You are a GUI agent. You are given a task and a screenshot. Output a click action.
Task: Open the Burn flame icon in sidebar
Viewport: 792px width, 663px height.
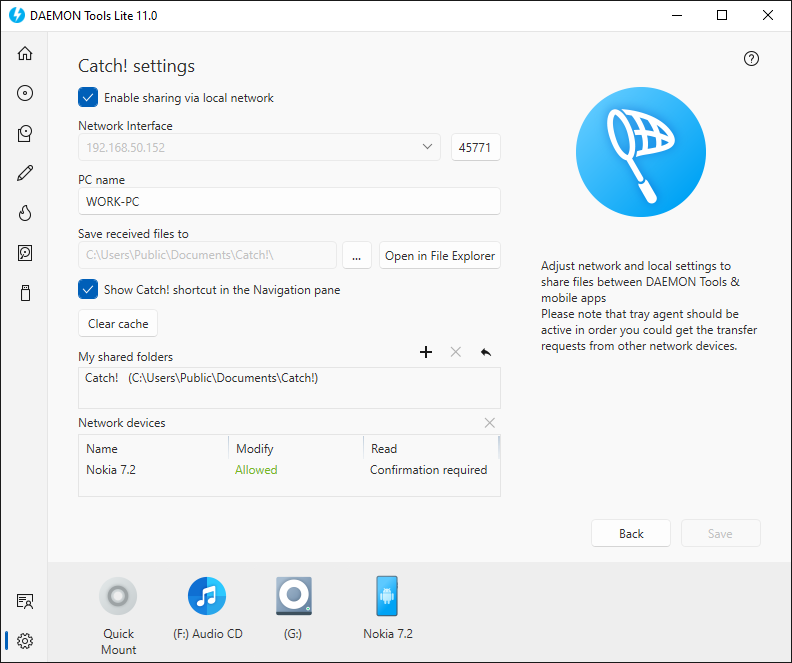25,213
